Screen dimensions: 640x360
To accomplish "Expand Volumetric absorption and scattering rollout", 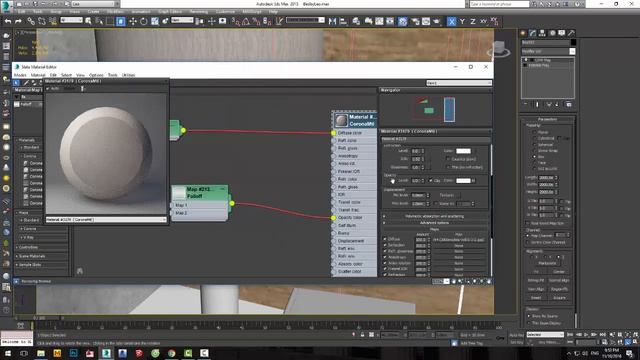I will click(435, 216).
